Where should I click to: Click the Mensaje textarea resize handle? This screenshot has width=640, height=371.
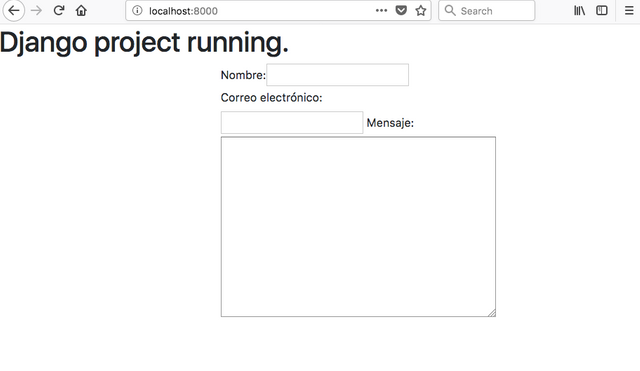click(x=492, y=313)
